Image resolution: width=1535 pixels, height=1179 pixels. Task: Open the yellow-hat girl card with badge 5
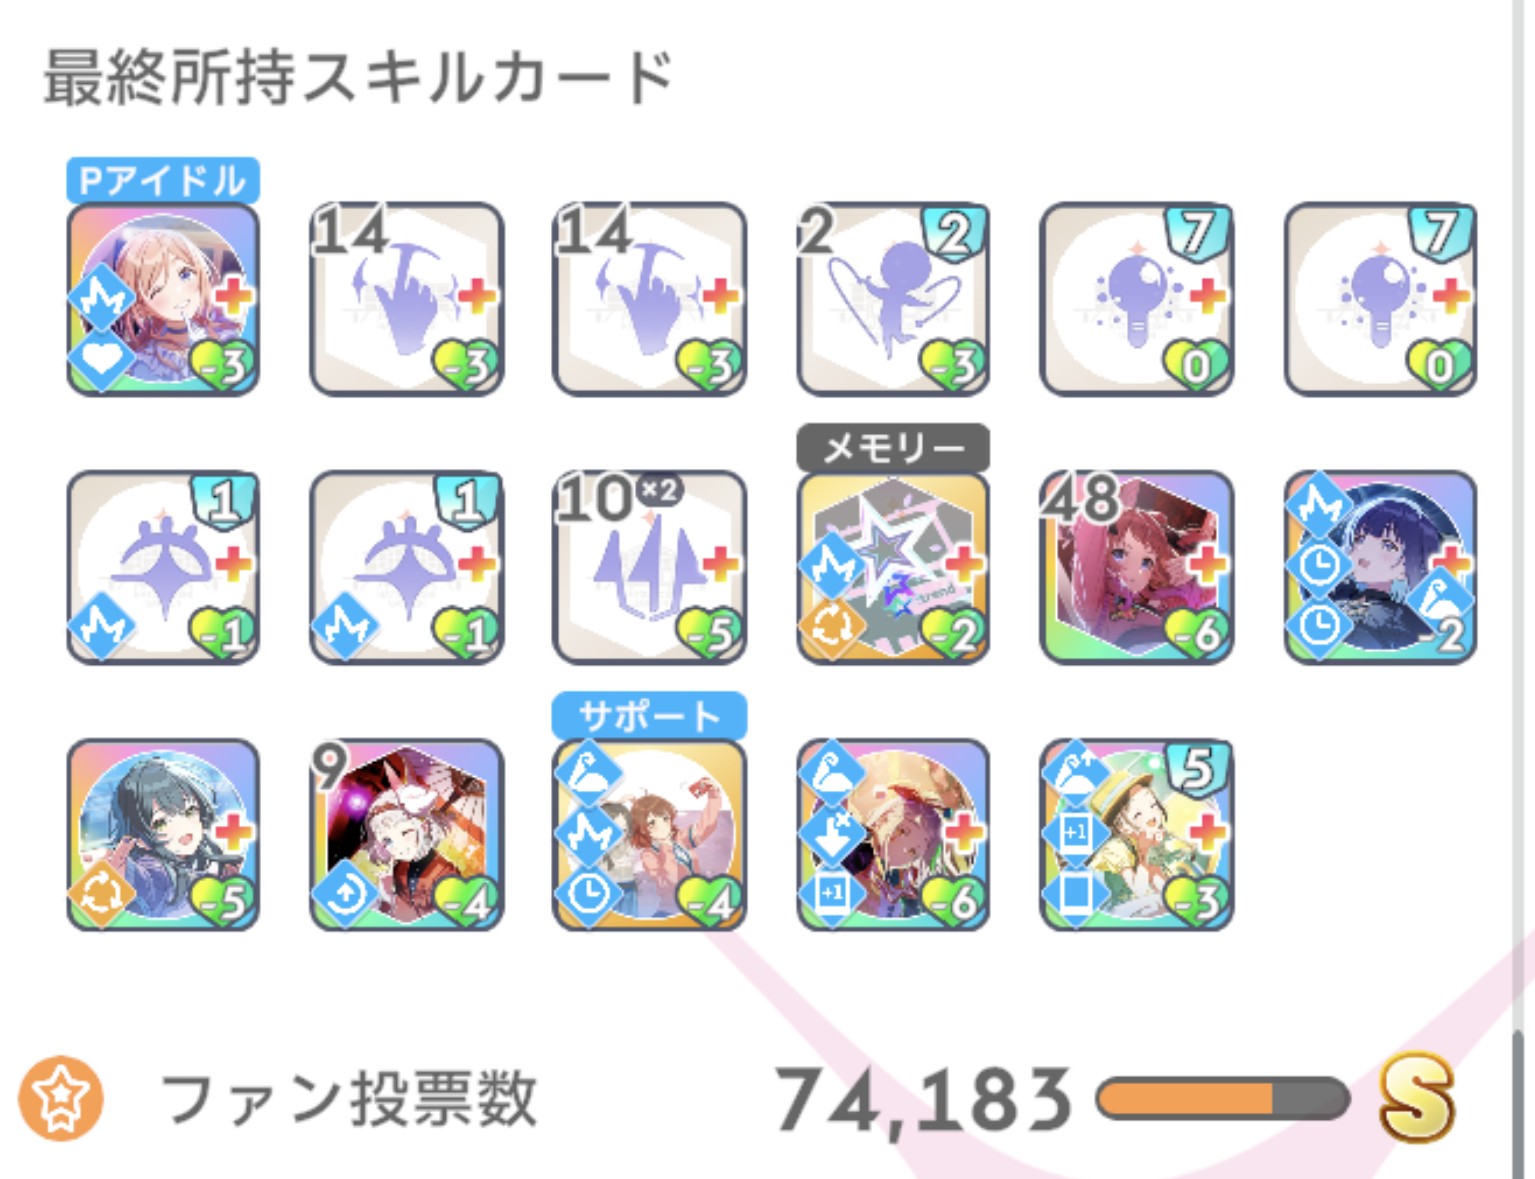pyautogui.click(x=1137, y=835)
